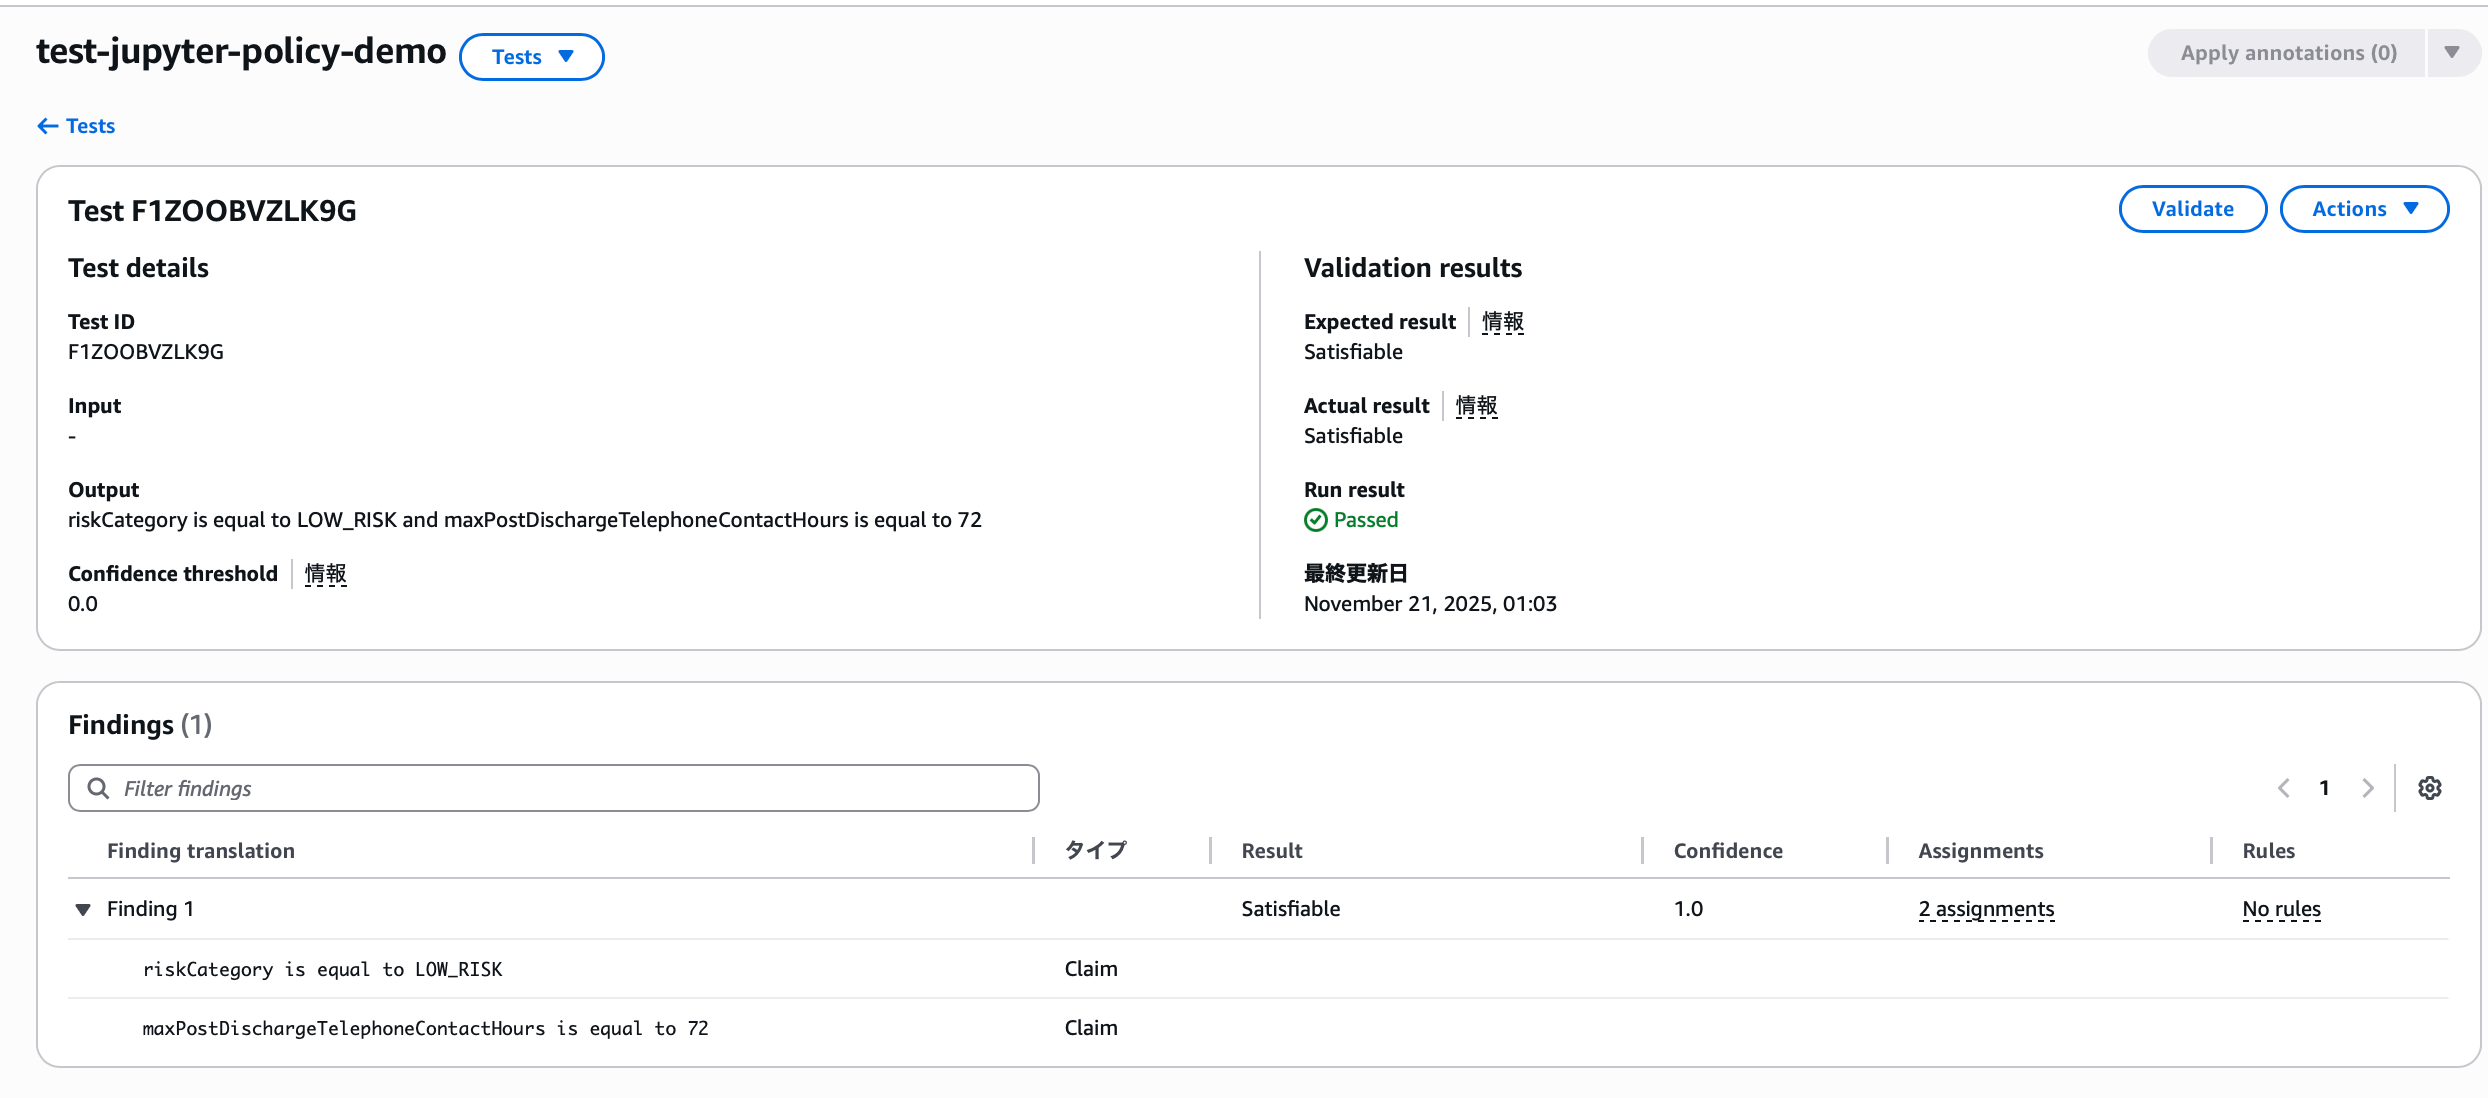Image resolution: width=2488 pixels, height=1098 pixels.
Task: Click the 2 assignments link
Action: [1985, 909]
